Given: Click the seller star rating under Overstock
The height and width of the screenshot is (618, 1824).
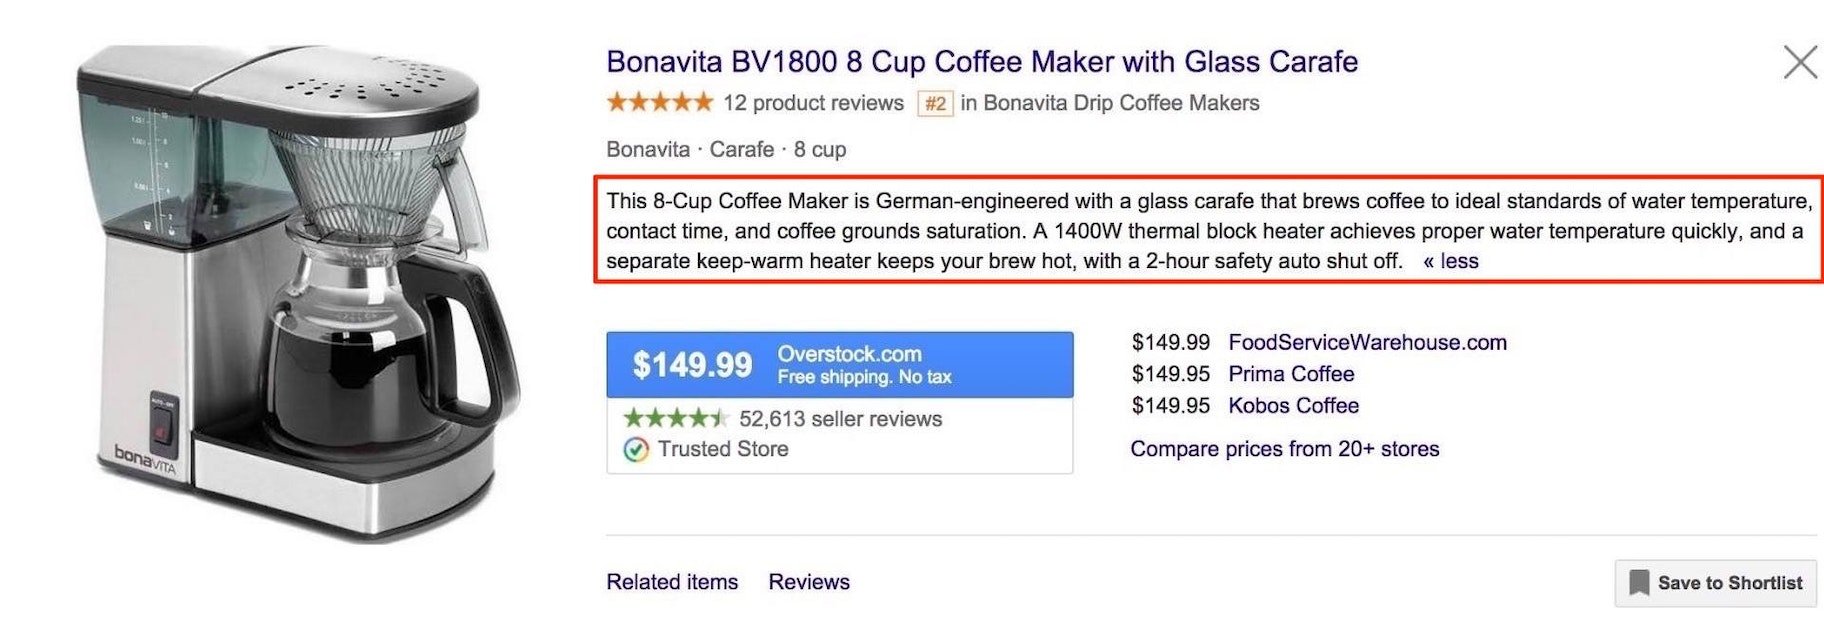Looking at the screenshot, I should (x=675, y=418).
